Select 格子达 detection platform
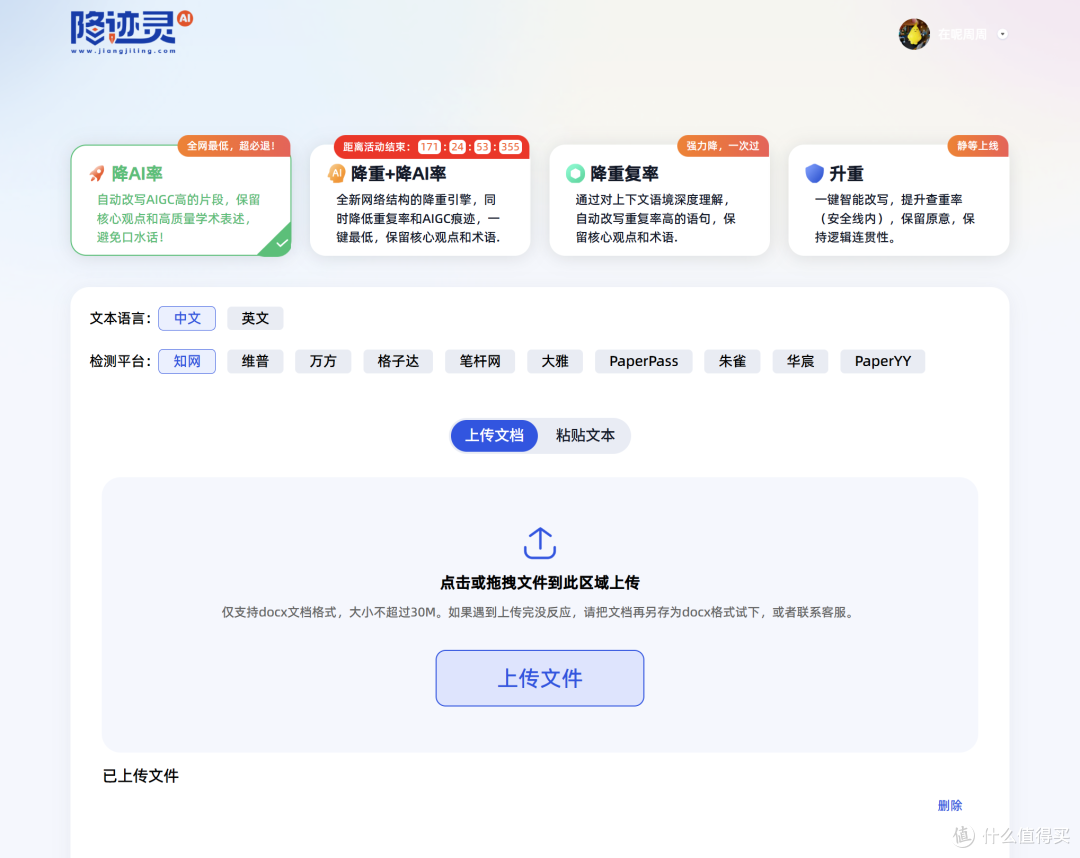Screen dimensions: 1080x858 (x=398, y=361)
